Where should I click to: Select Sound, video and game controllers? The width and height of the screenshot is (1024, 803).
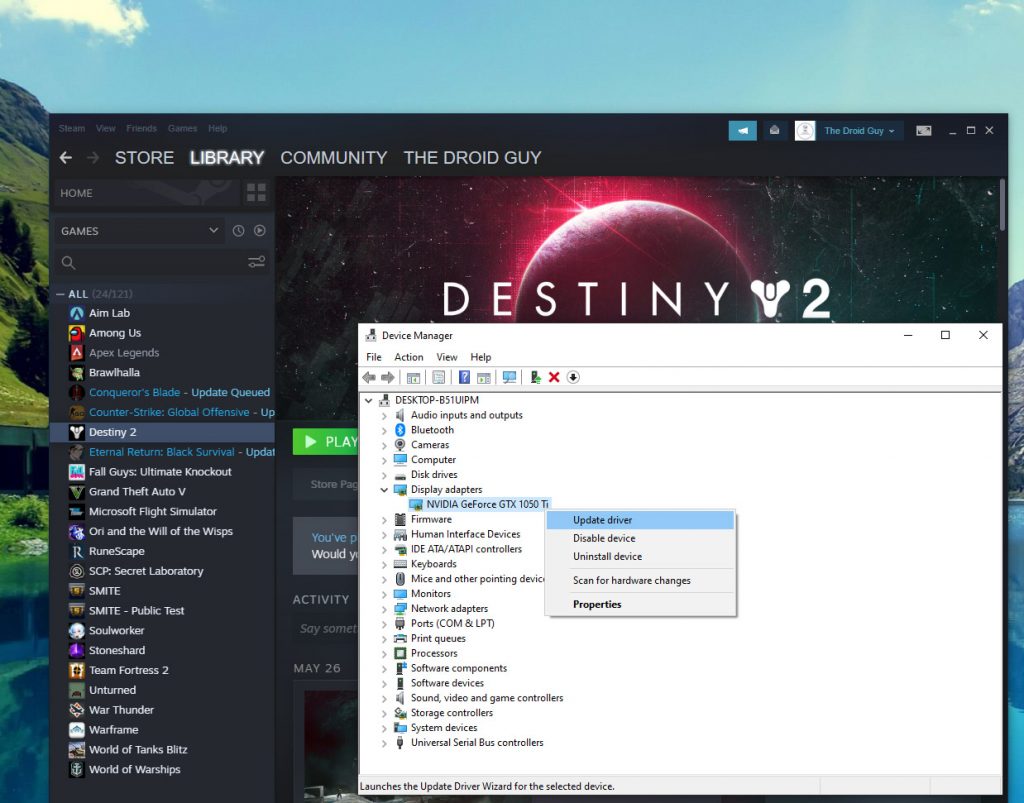click(x=487, y=698)
